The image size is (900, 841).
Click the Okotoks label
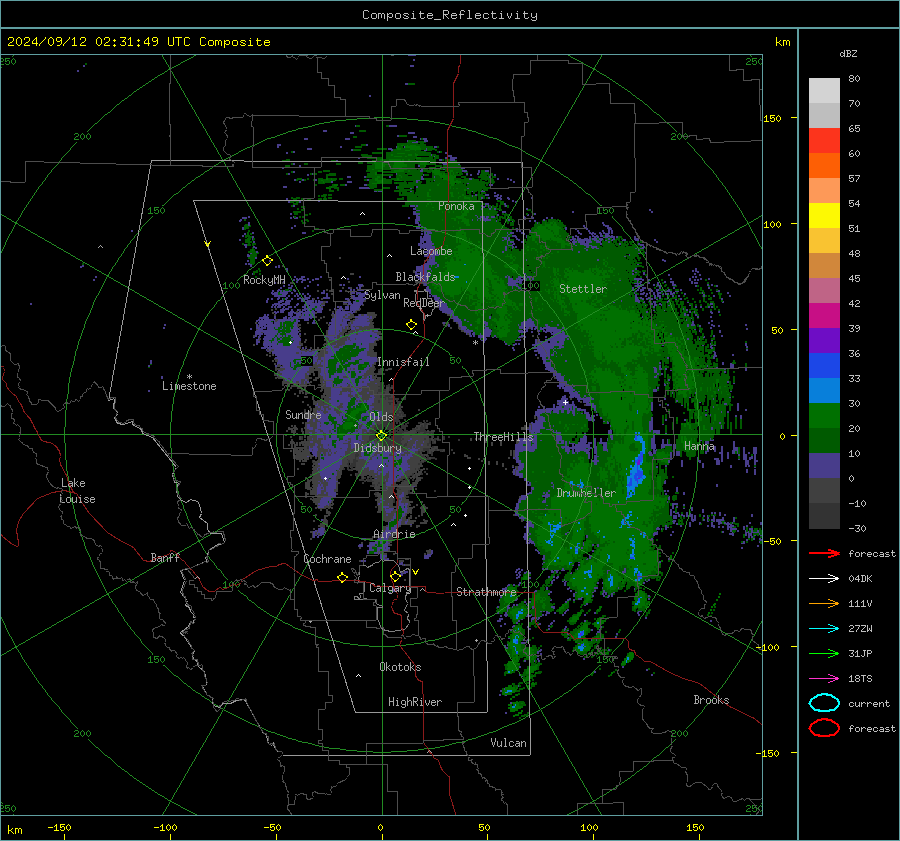coord(400,667)
